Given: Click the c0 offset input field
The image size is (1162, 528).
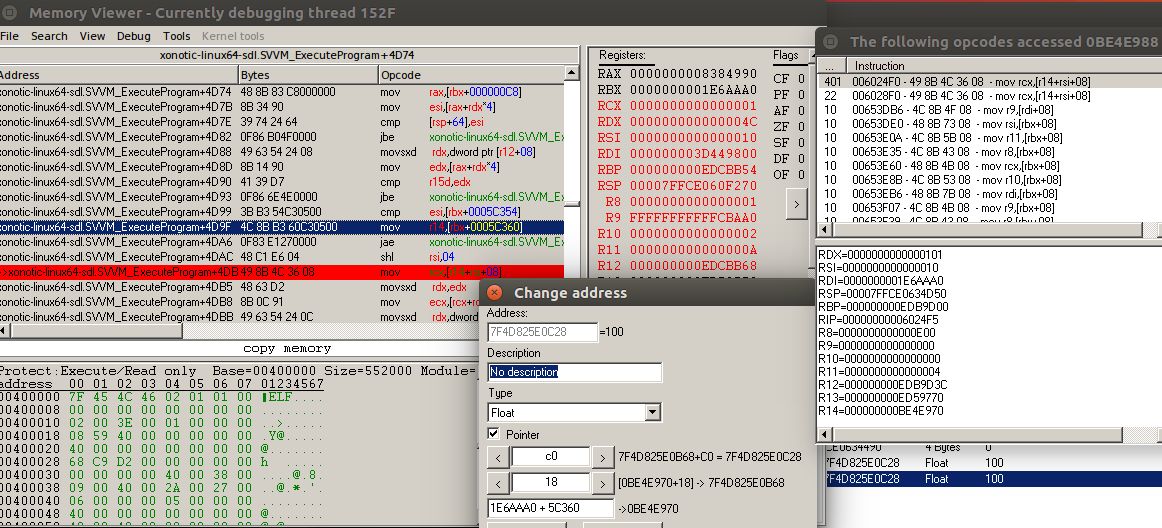Looking at the screenshot, I should [551, 457].
